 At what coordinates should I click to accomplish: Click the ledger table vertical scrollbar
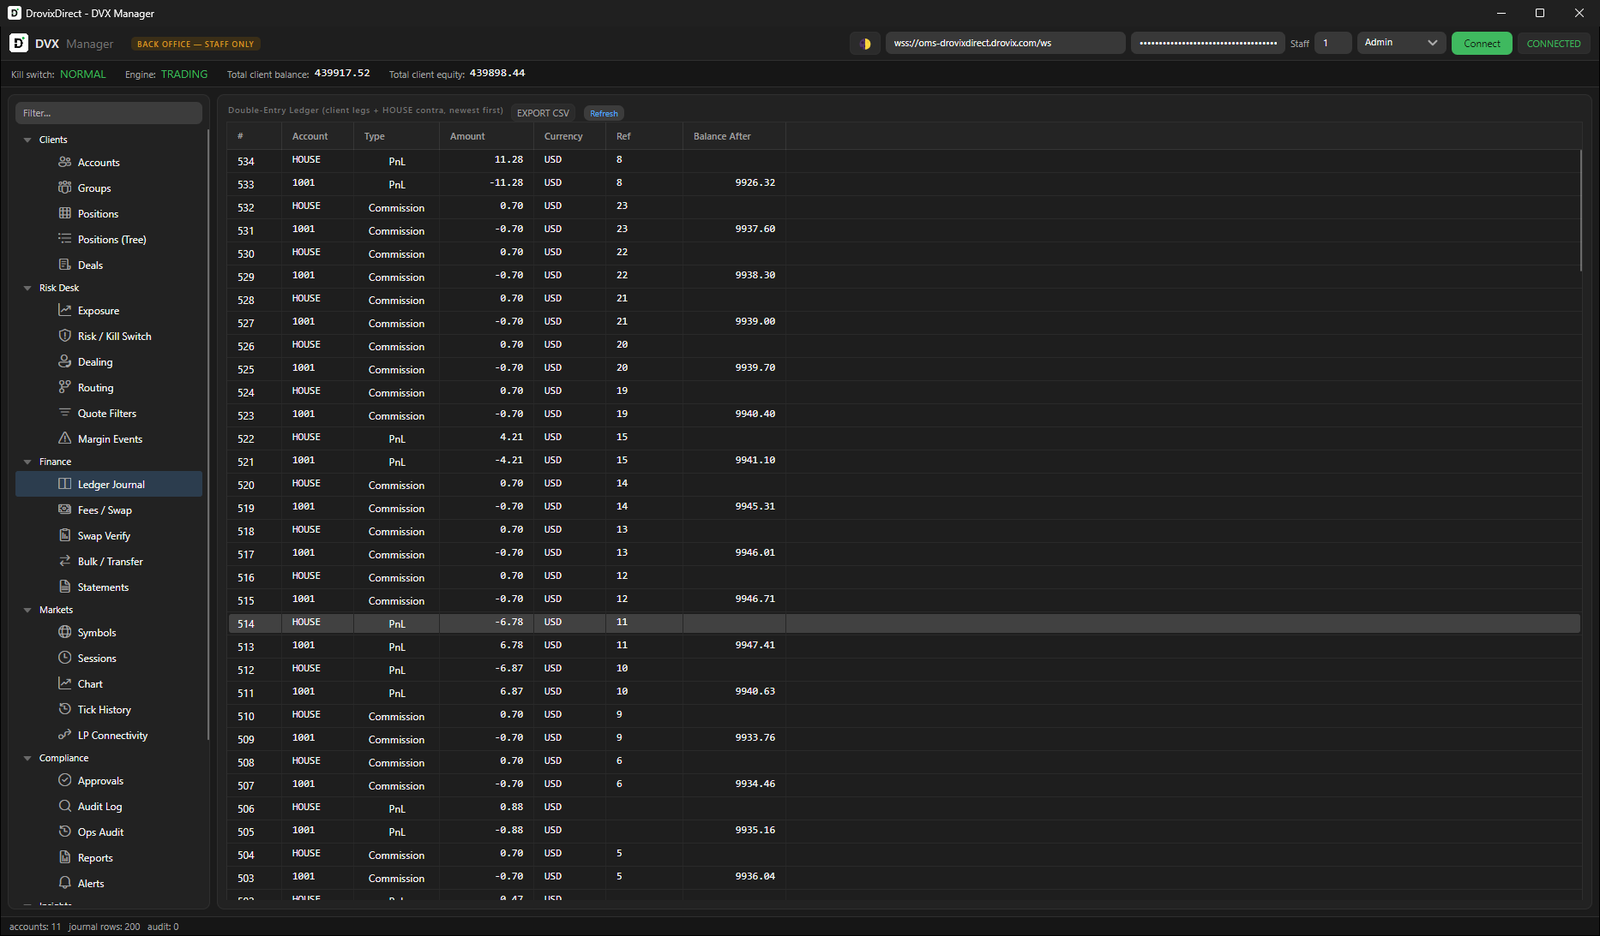[x=1581, y=210]
